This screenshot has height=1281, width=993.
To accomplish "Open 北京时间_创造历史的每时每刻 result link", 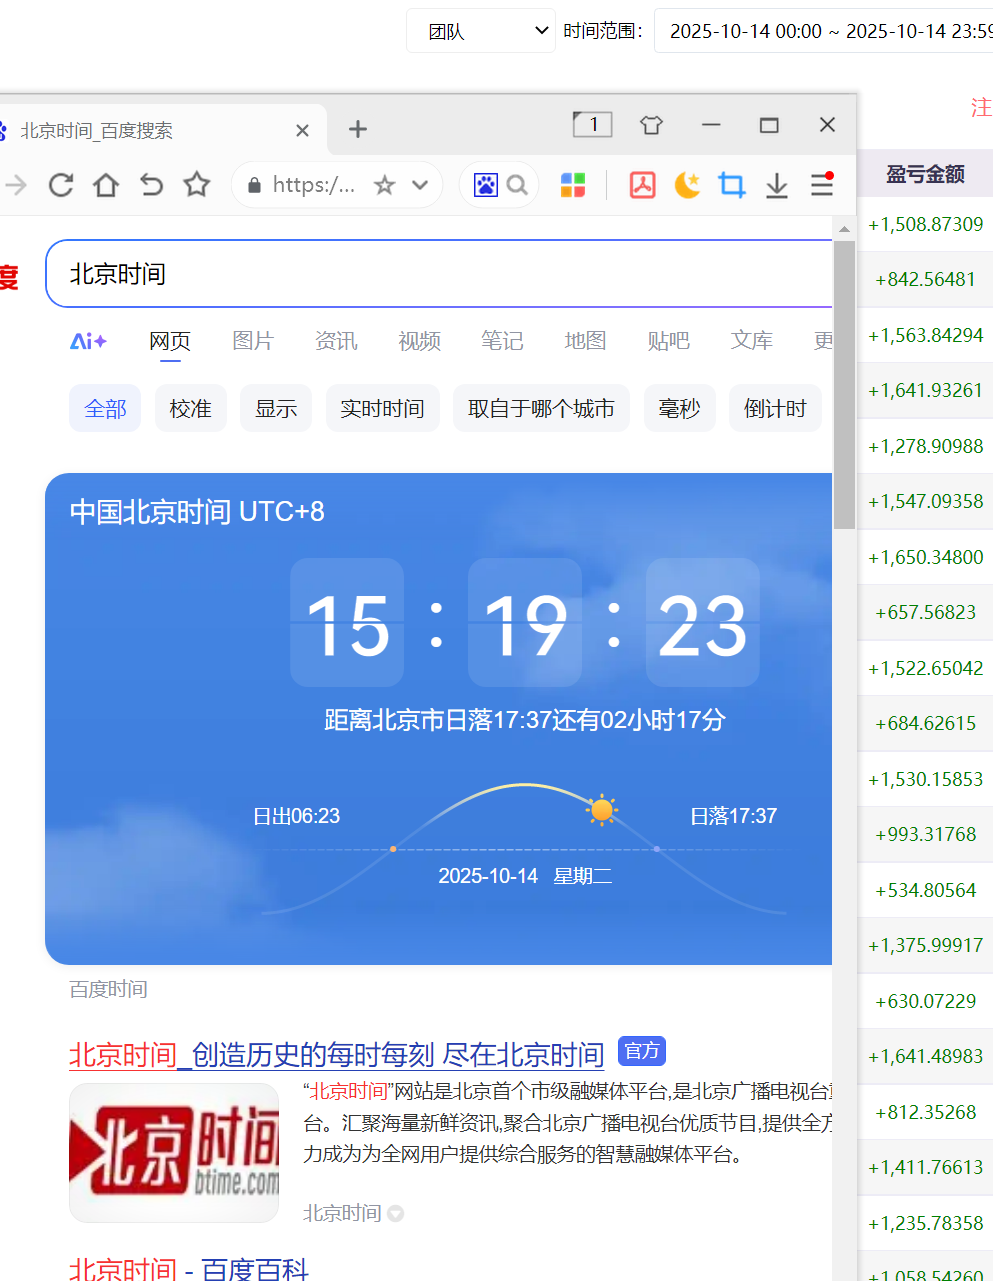I will (x=337, y=1054).
